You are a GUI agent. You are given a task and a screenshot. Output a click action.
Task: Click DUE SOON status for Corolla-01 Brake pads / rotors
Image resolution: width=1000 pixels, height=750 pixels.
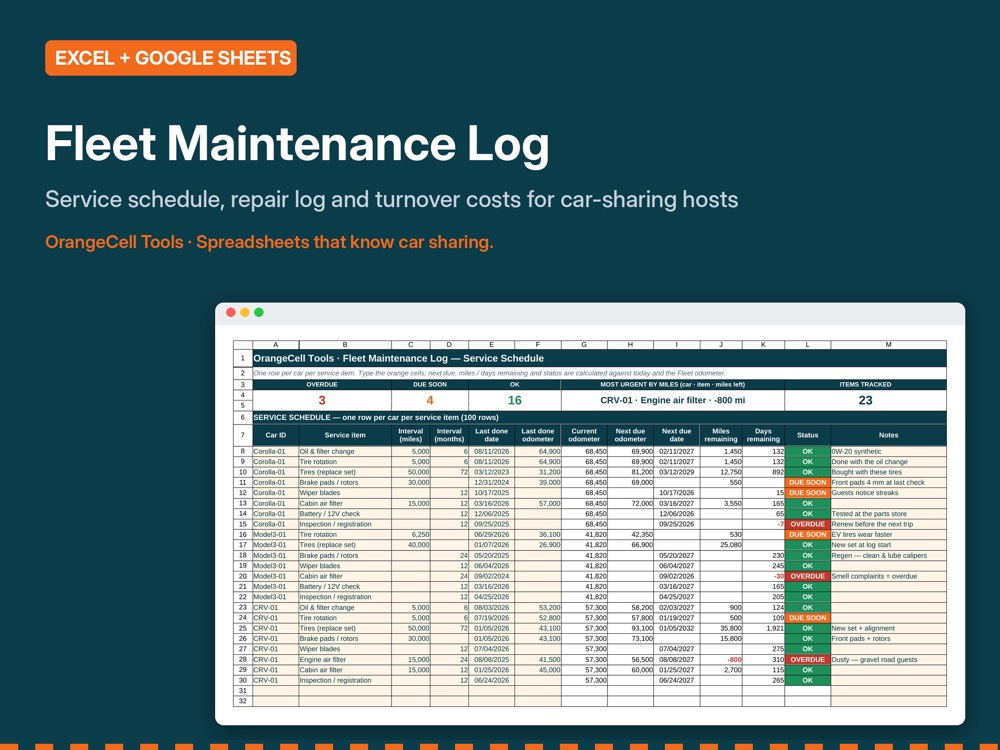tap(807, 483)
